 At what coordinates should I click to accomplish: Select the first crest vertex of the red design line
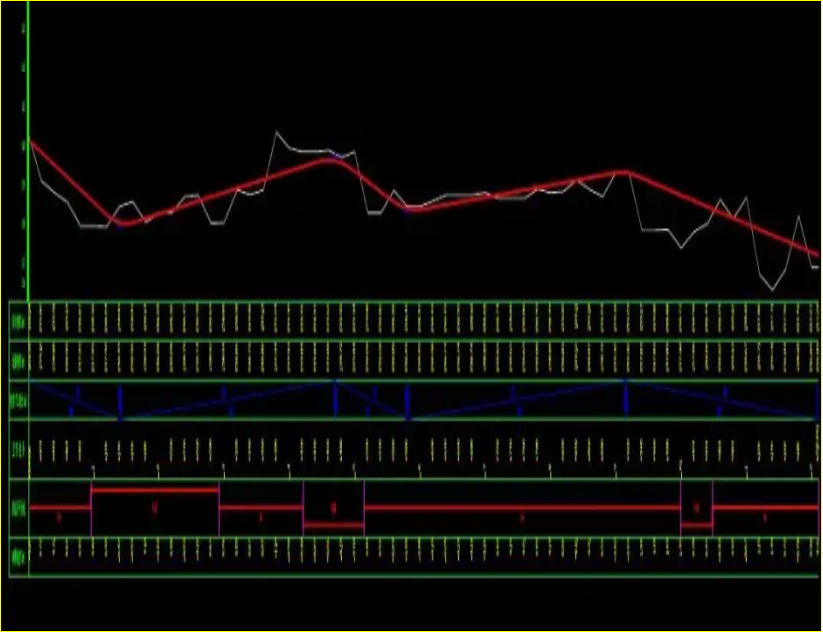click(x=334, y=159)
